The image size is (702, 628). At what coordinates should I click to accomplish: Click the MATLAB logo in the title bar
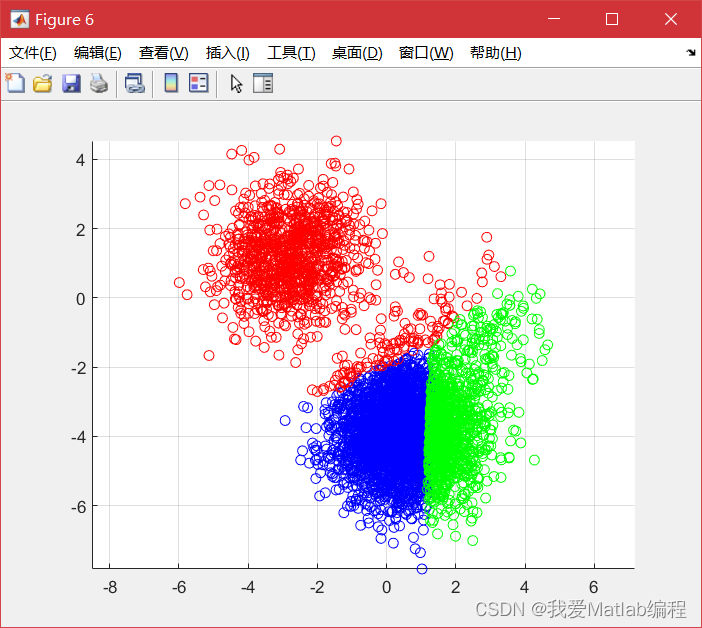coord(20,19)
